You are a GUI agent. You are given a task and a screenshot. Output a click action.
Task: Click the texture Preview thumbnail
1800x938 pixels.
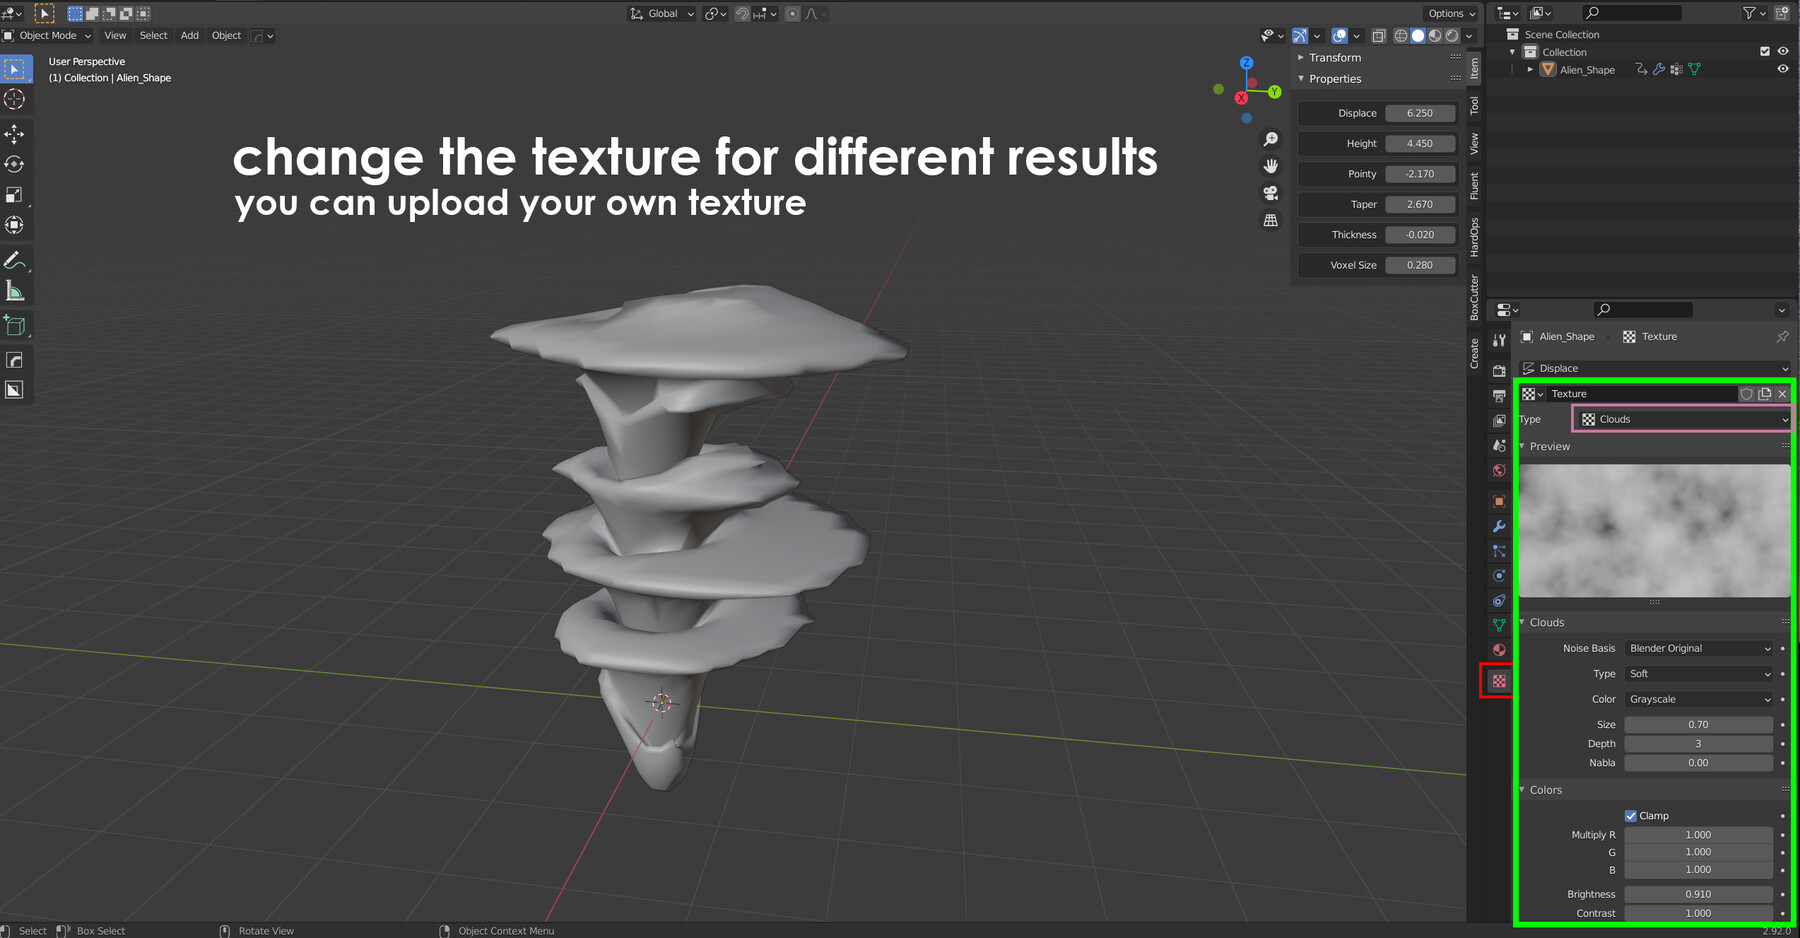1655,530
